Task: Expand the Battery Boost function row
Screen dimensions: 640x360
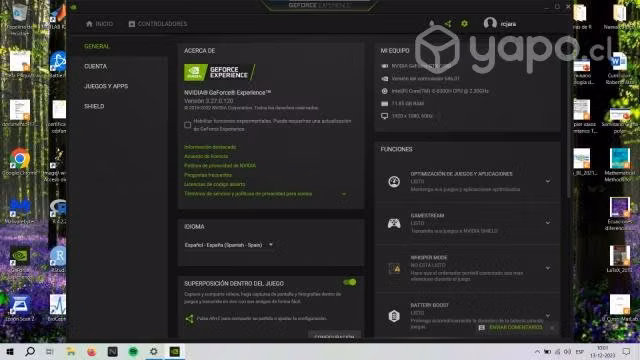Action: point(548,316)
